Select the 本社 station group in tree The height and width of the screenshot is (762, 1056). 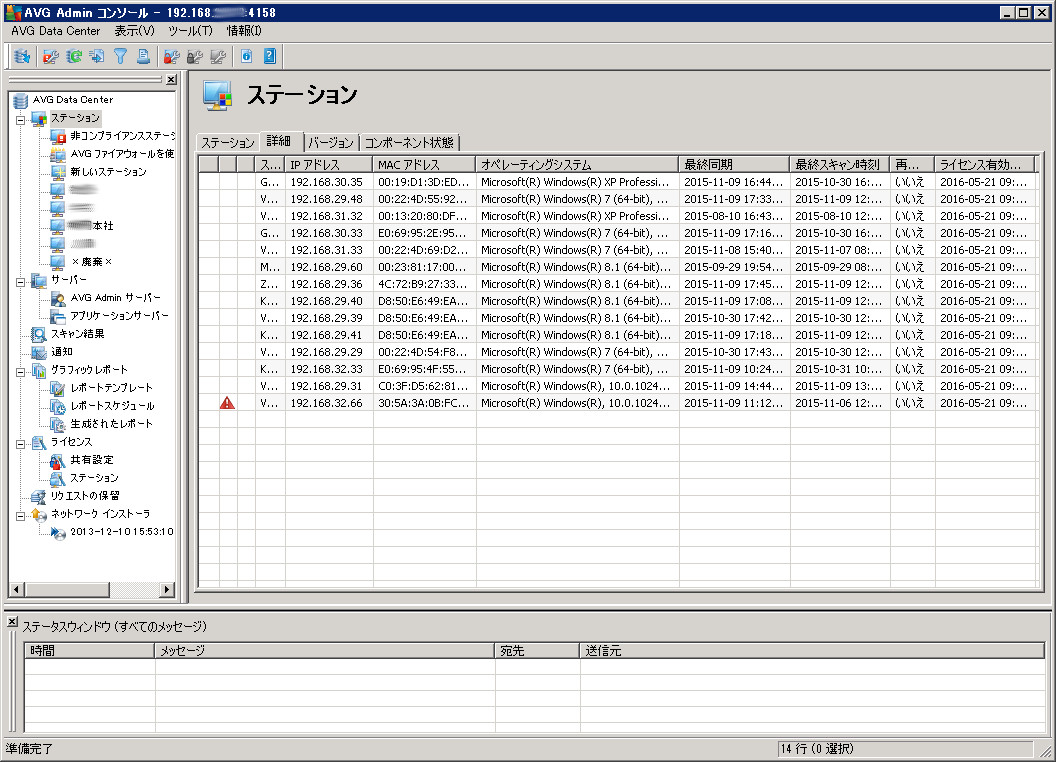(x=91, y=226)
